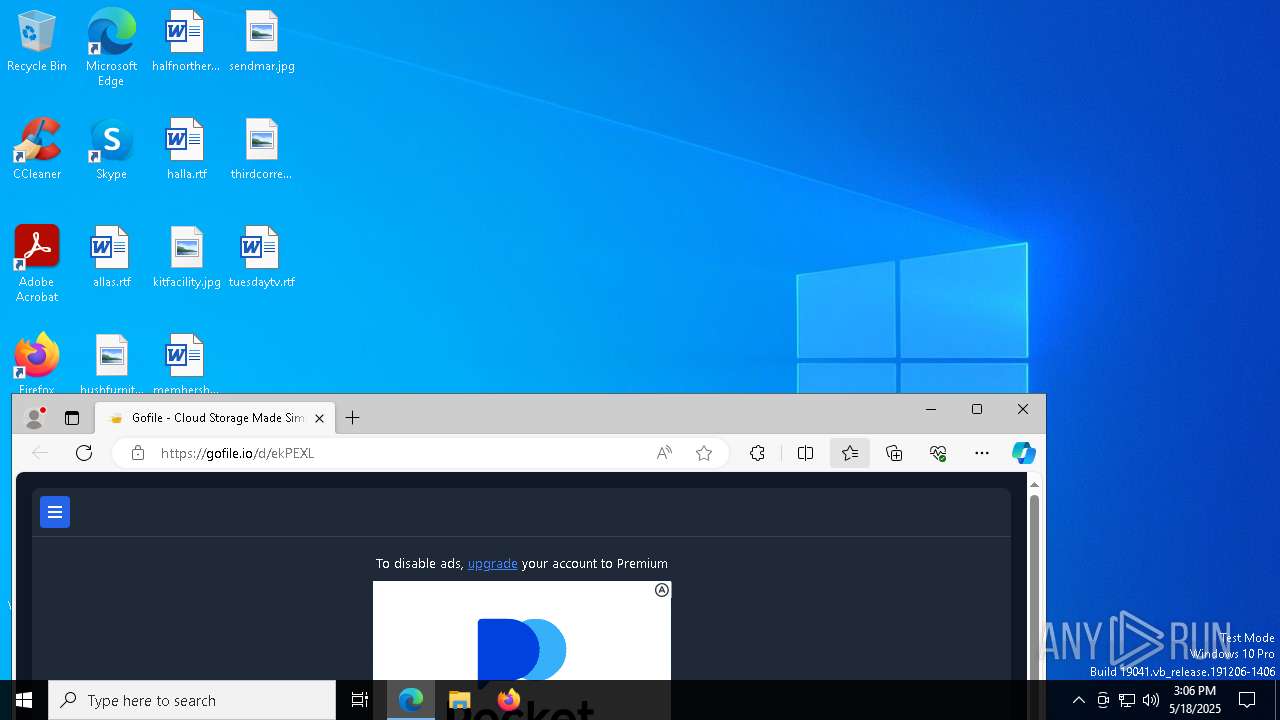Viewport: 1280px width, 720px height.
Task: Open a new Edge tab
Action: [x=352, y=418]
